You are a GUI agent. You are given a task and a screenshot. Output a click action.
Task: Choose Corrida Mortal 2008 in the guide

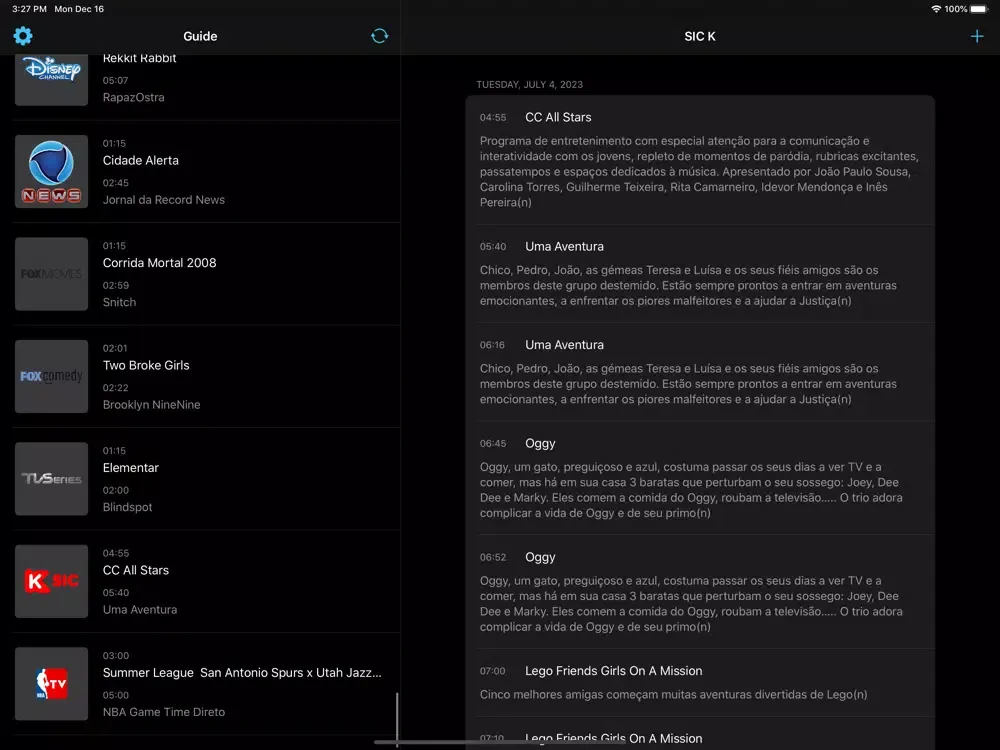159,263
